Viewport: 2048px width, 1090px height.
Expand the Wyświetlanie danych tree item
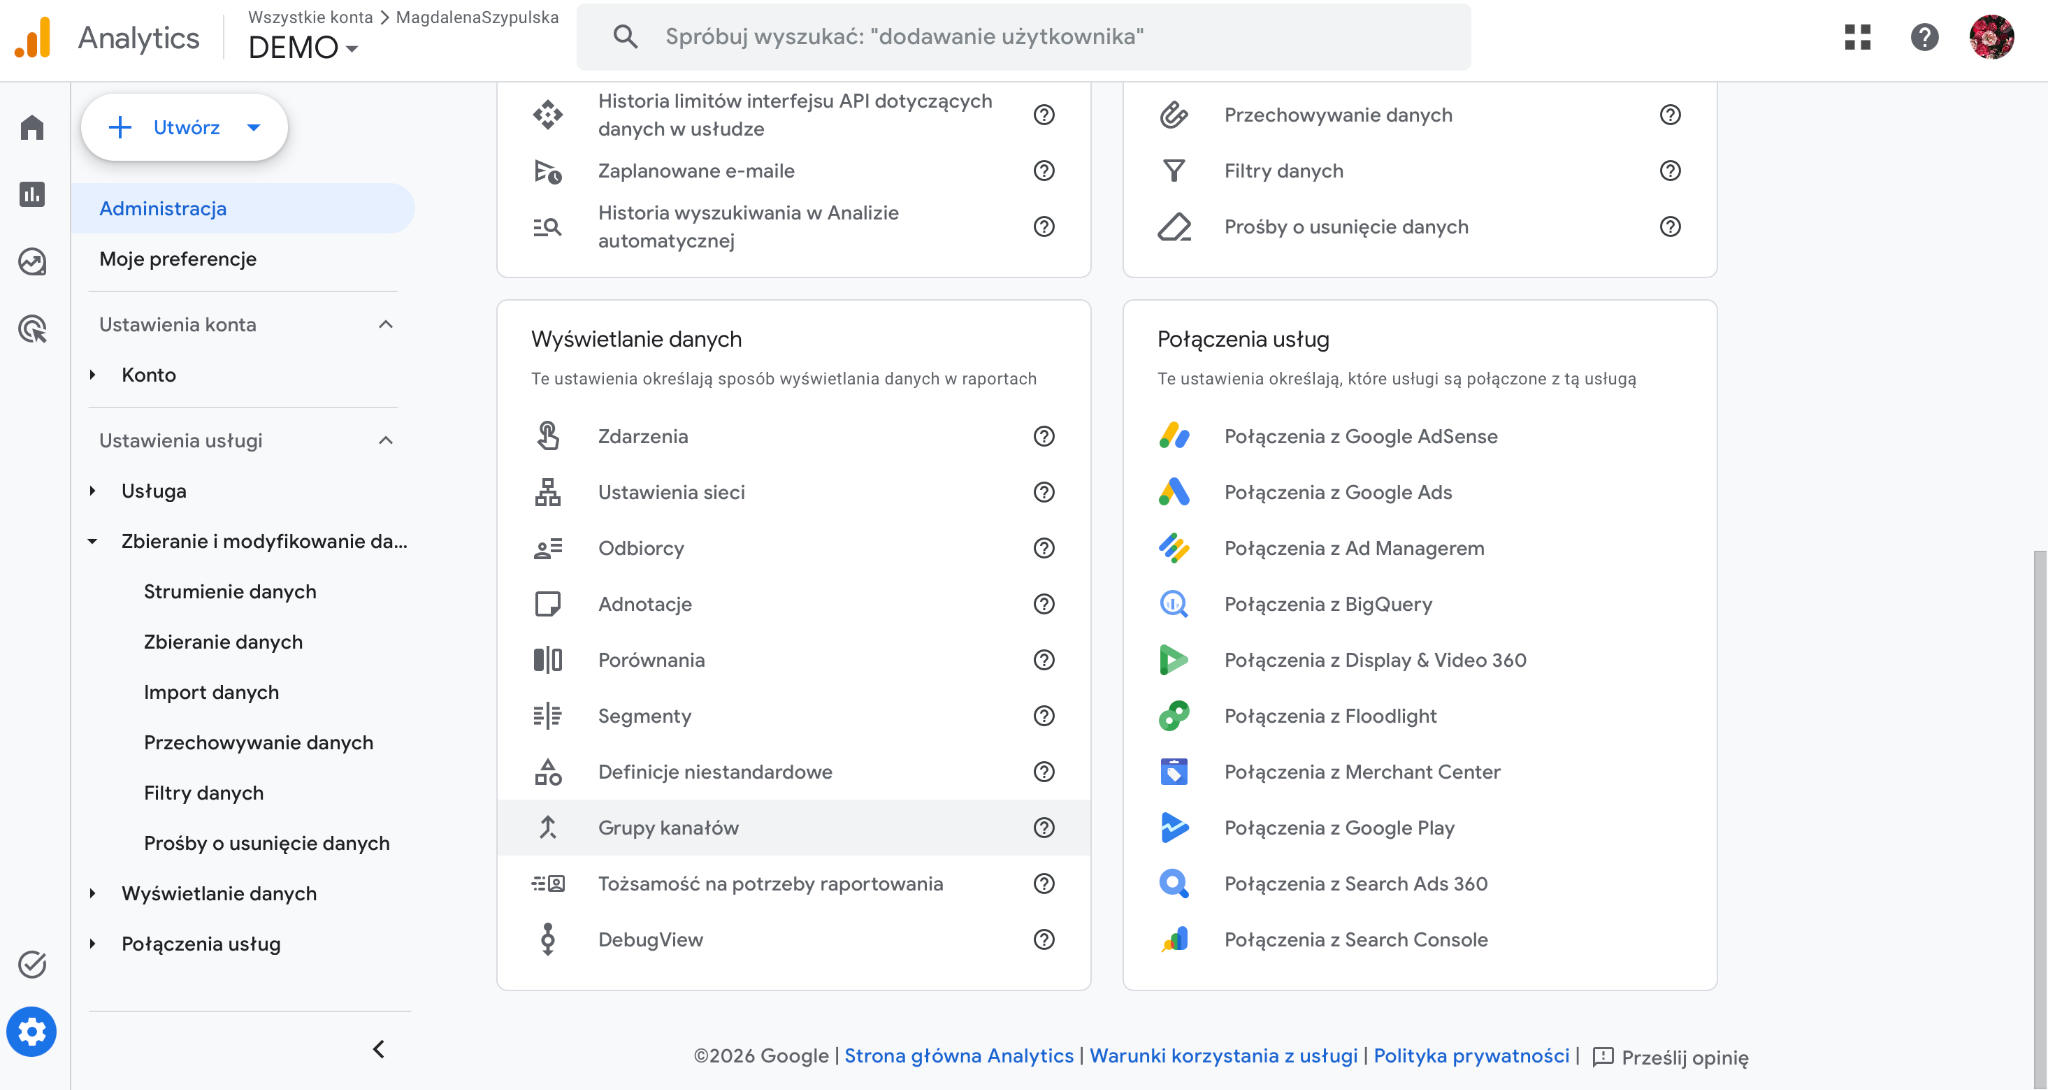tap(92, 894)
